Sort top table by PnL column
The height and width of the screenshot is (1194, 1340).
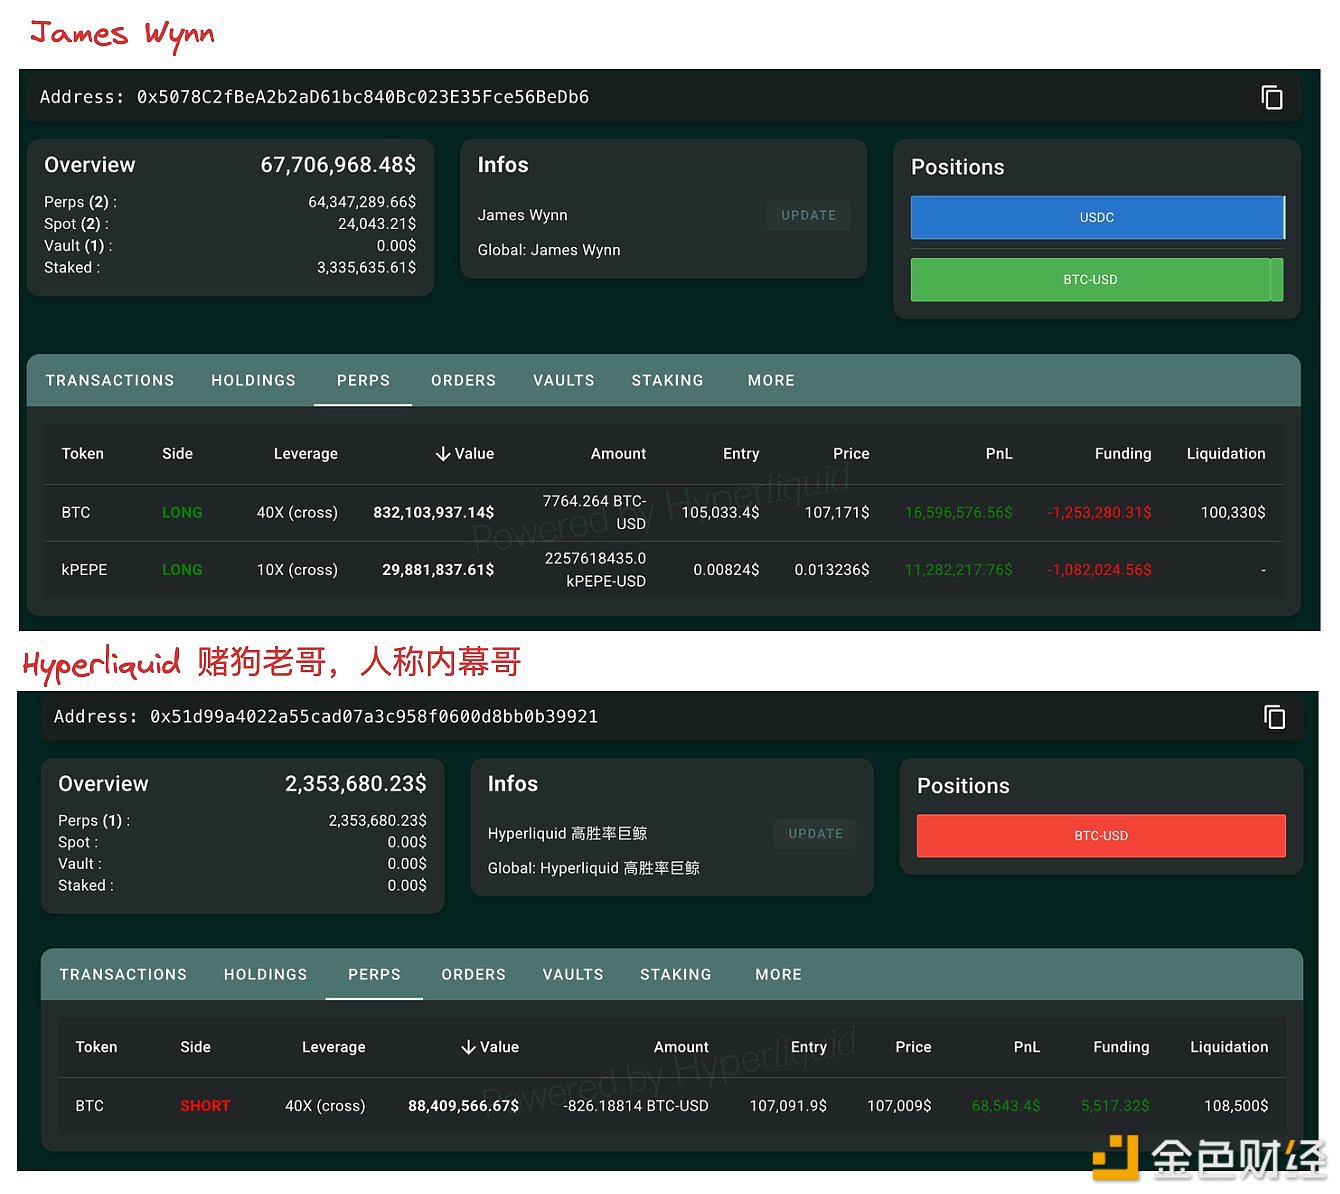click(998, 454)
